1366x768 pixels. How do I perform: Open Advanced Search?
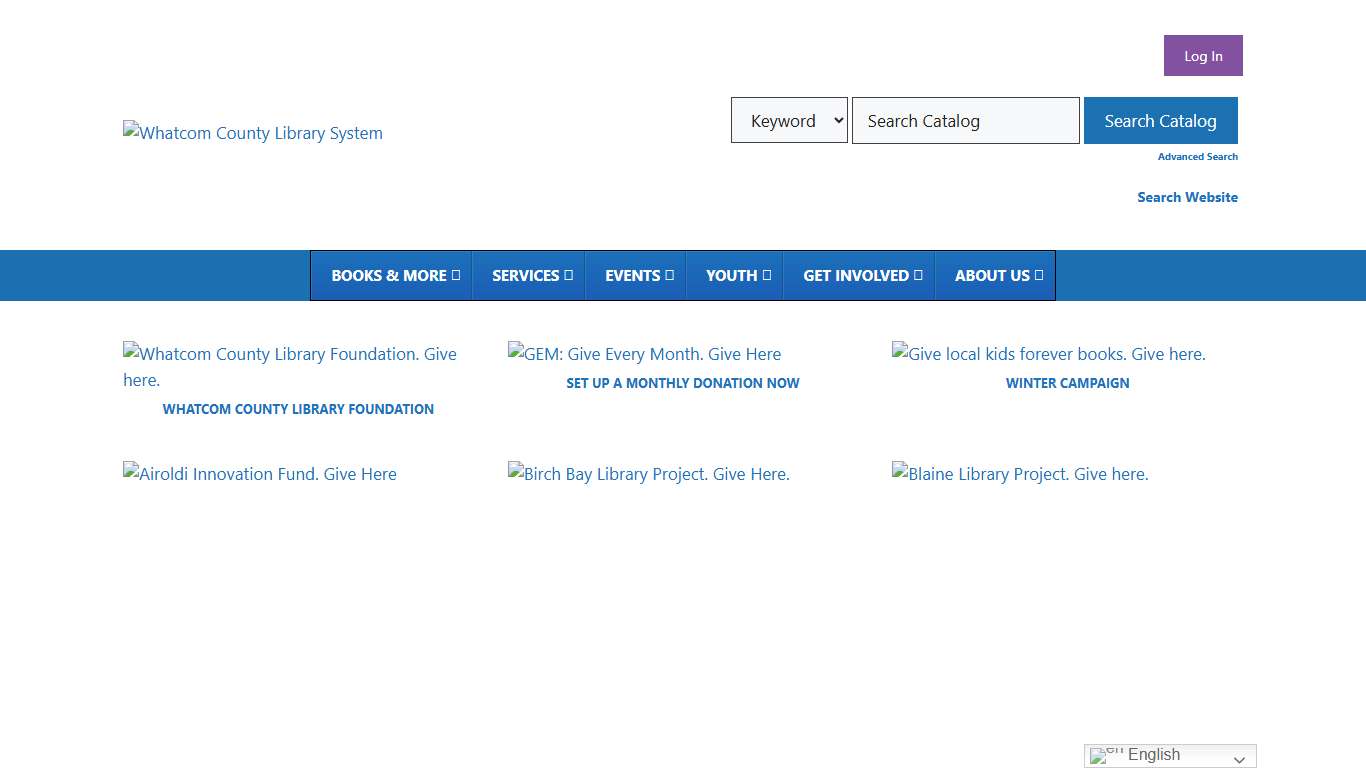pos(1197,156)
